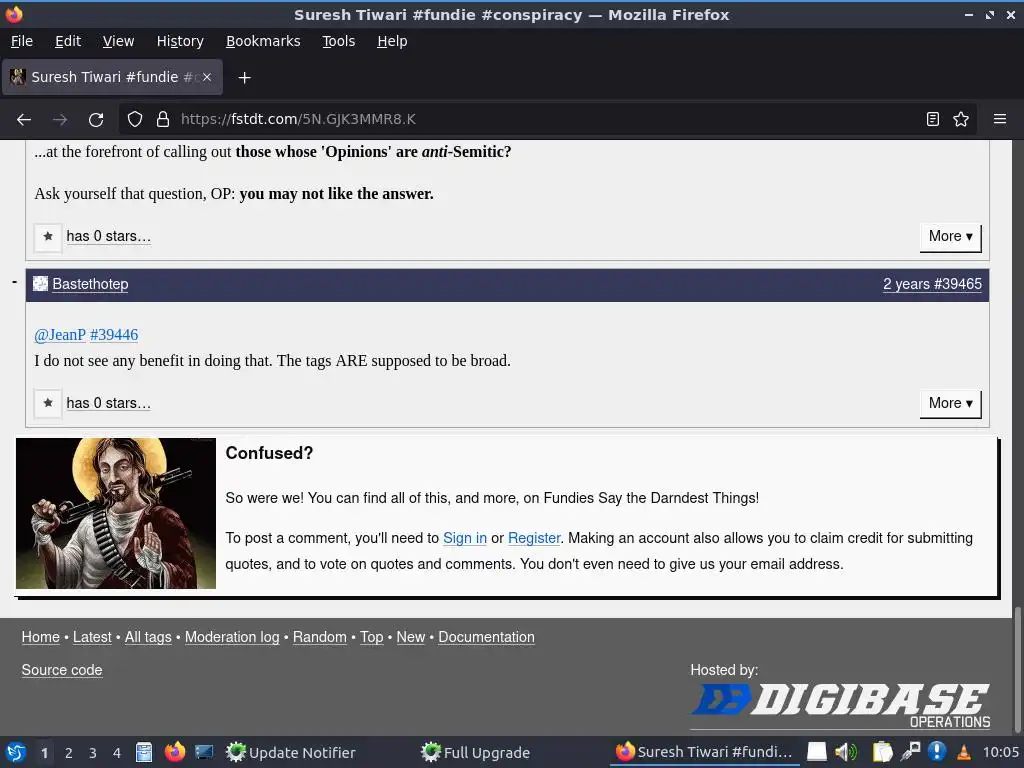Open the Documentation footer link

(x=486, y=637)
